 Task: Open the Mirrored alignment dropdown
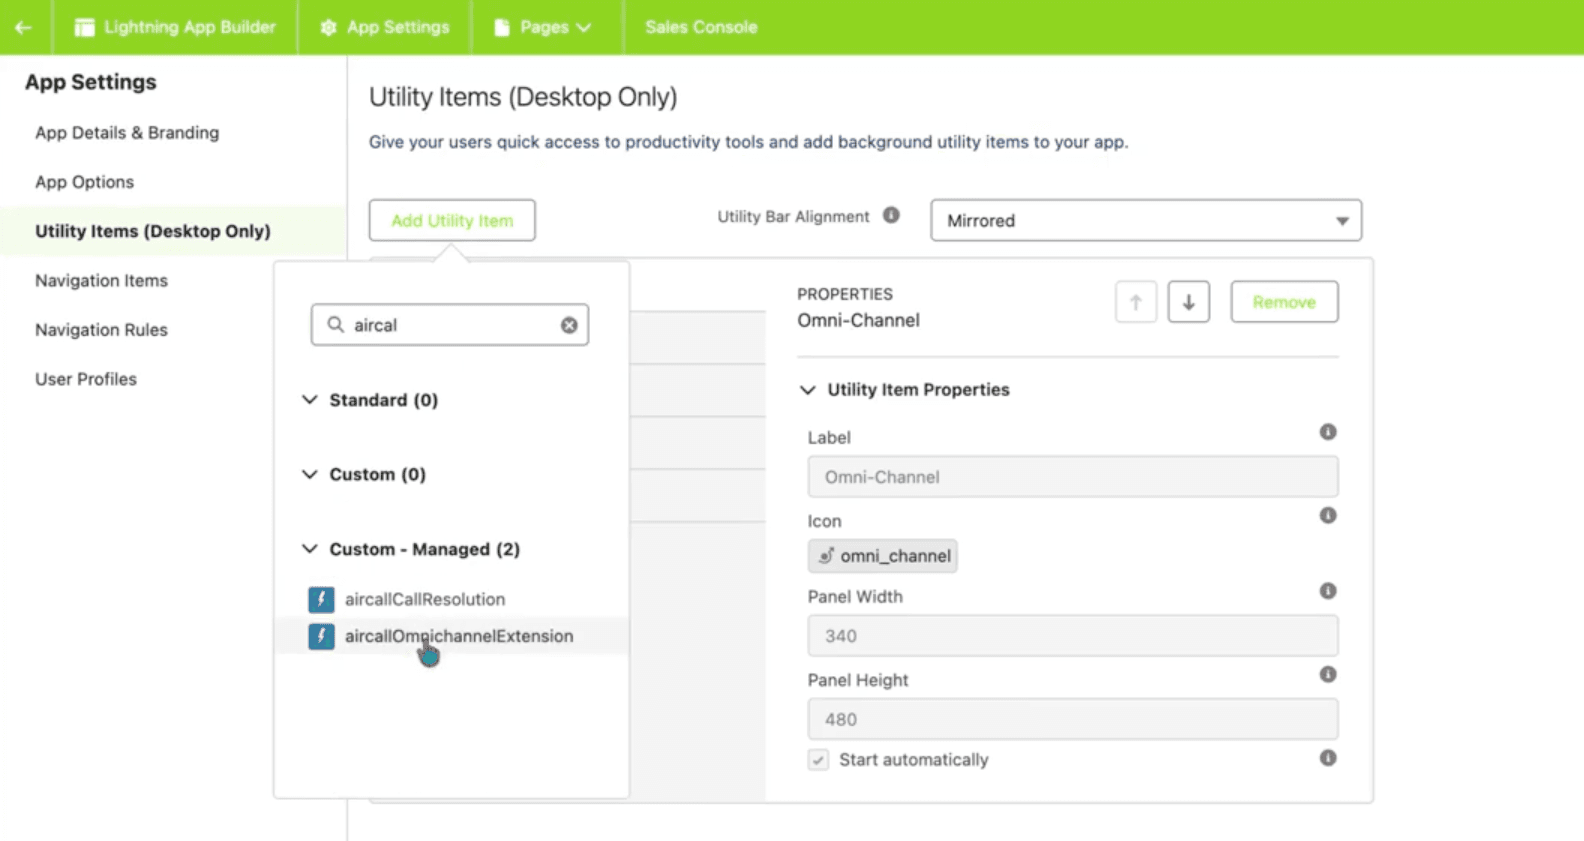point(1146,220)
